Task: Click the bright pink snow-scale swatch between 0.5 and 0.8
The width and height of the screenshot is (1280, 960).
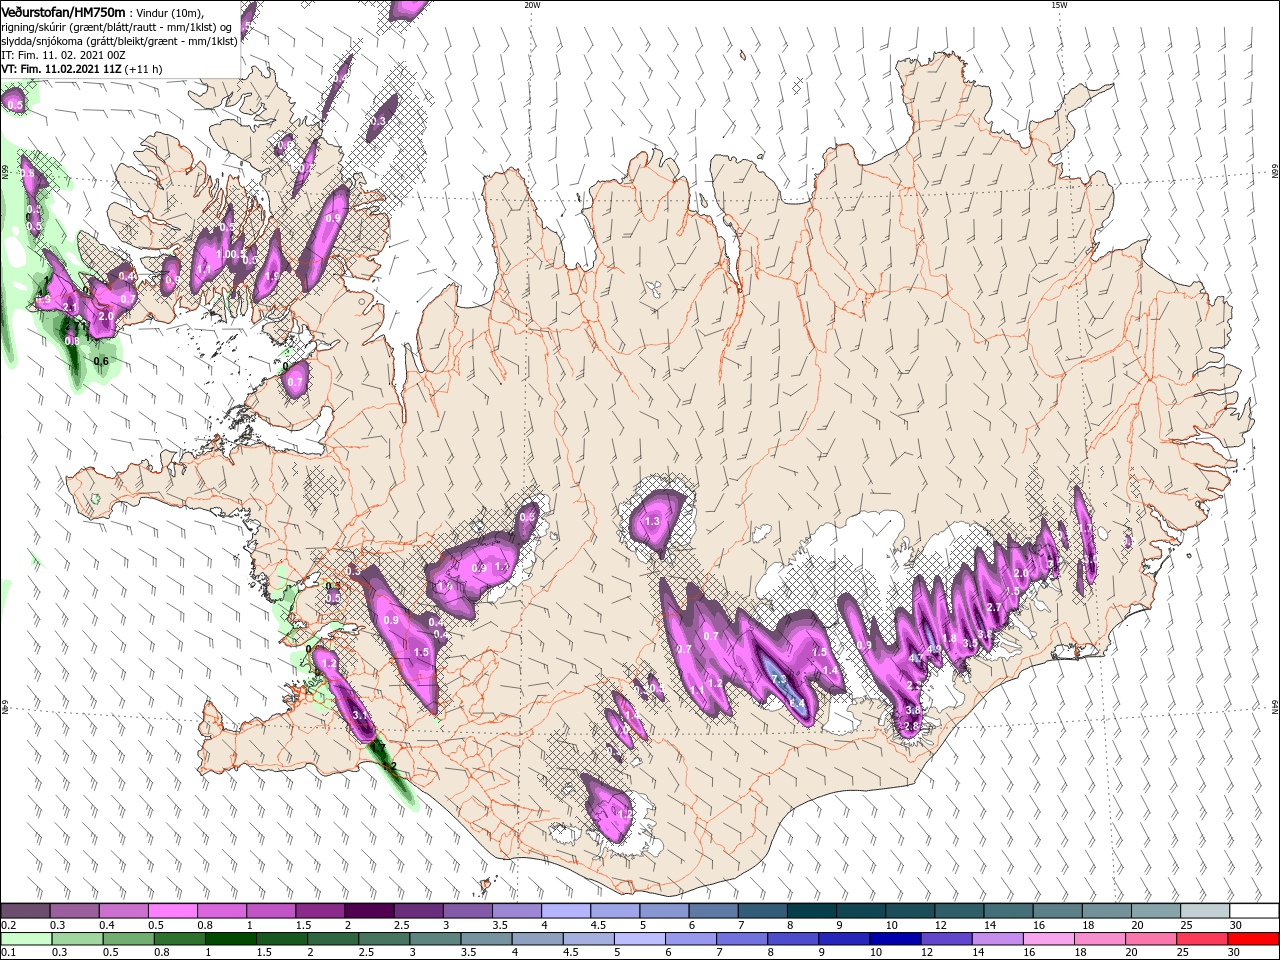Action: 172,911
